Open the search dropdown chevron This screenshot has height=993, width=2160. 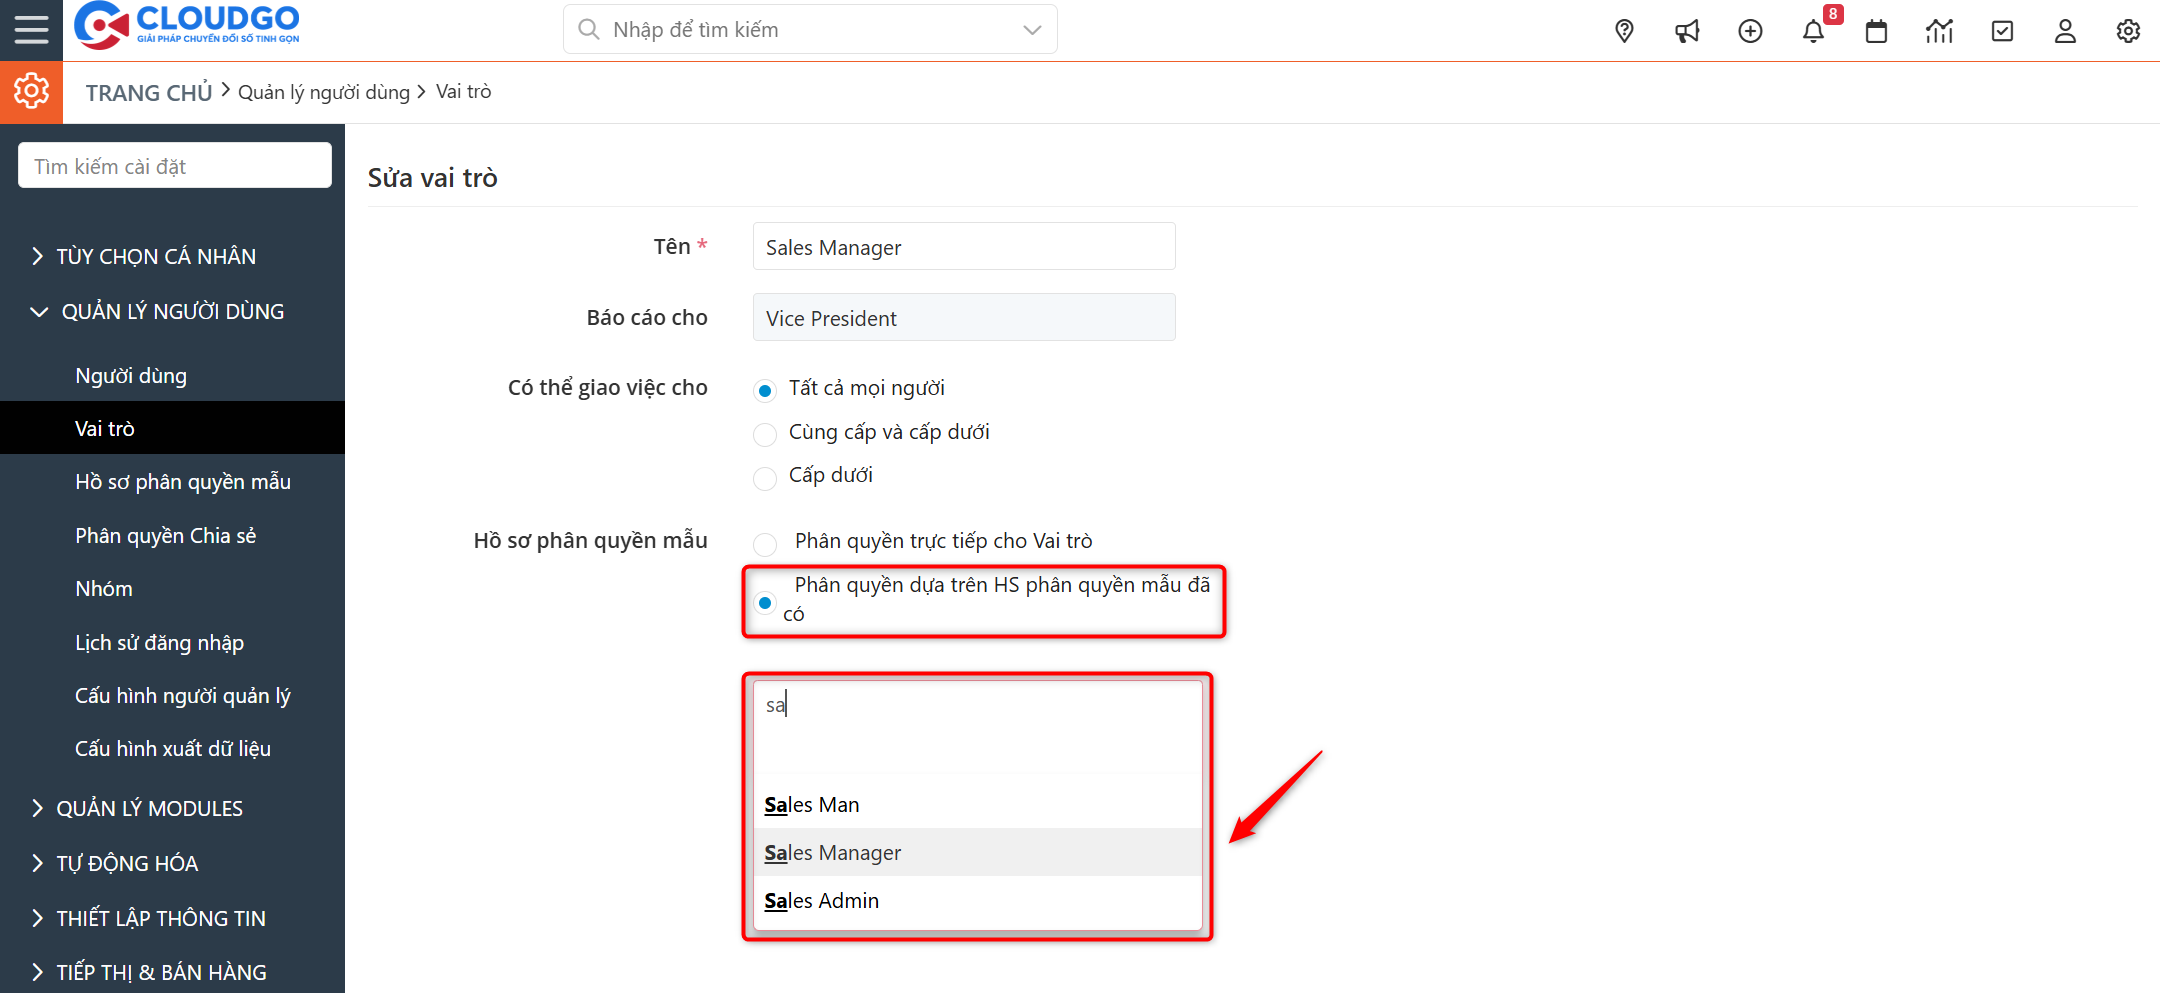point(1031,29)
